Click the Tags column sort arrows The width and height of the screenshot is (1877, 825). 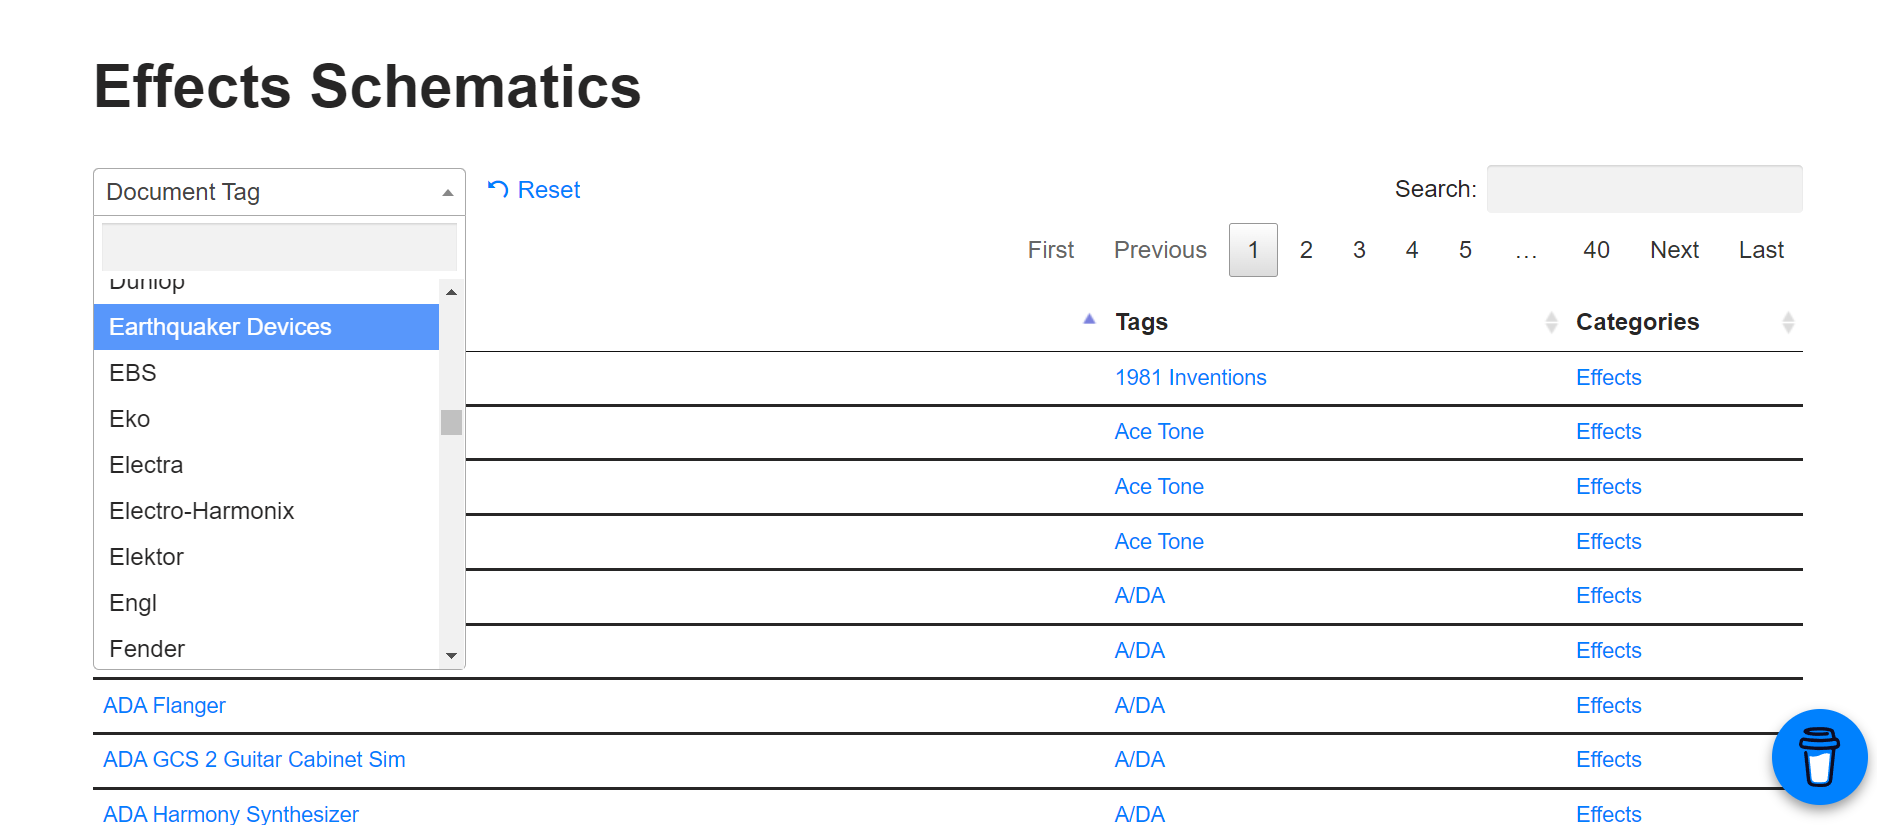1551,322
